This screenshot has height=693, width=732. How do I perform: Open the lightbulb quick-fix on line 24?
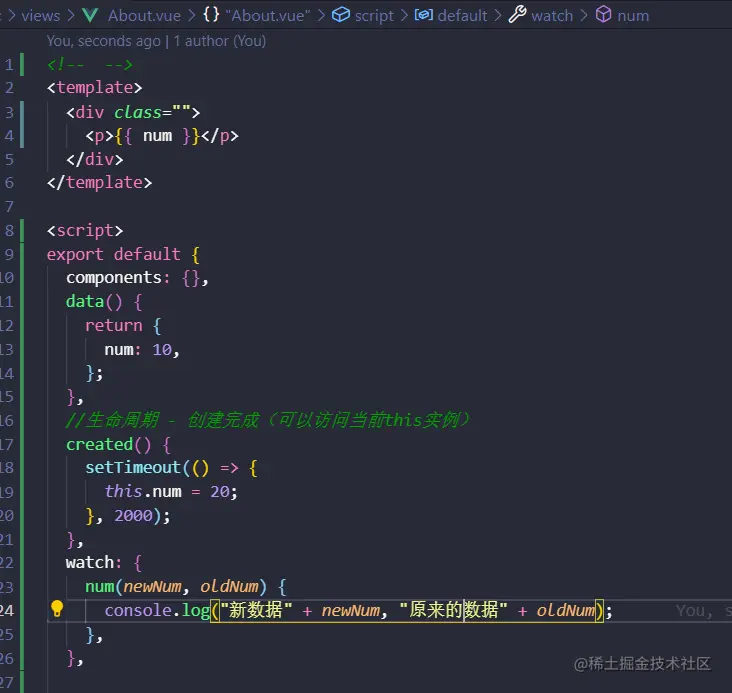coord(57,609)
